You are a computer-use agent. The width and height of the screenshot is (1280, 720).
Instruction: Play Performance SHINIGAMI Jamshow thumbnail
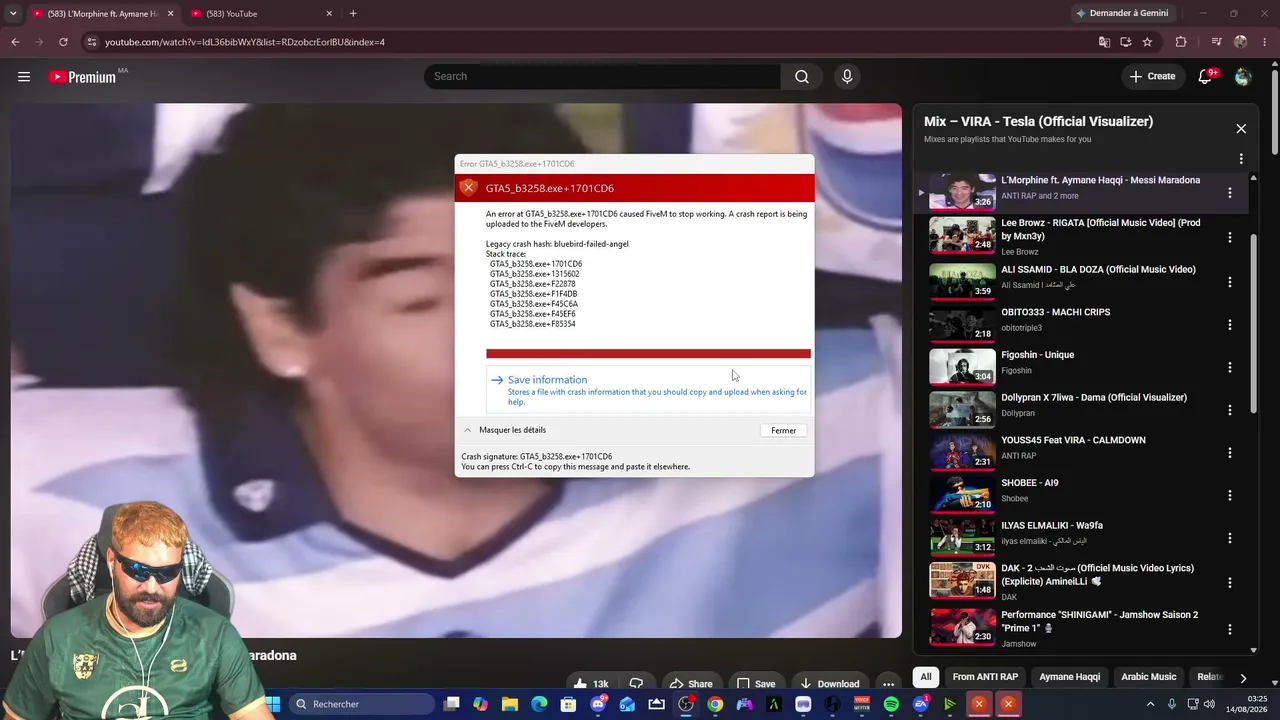pyautogui.click(x=962, y=627)
